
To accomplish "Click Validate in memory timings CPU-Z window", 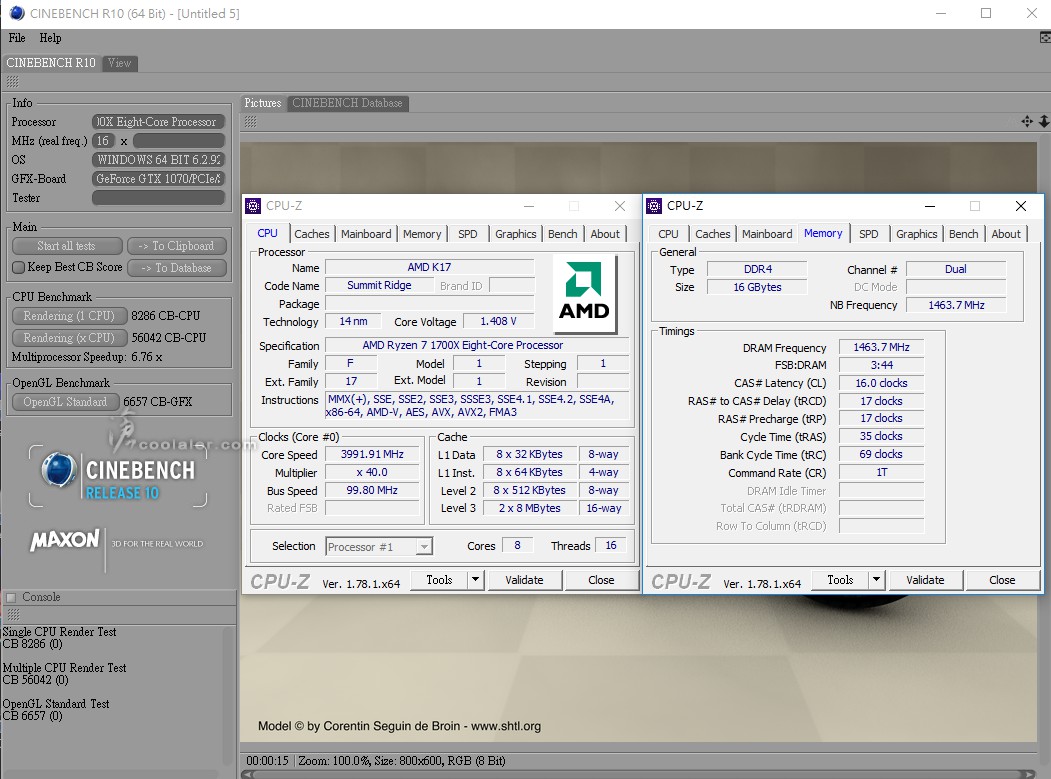I will point(925,580).
